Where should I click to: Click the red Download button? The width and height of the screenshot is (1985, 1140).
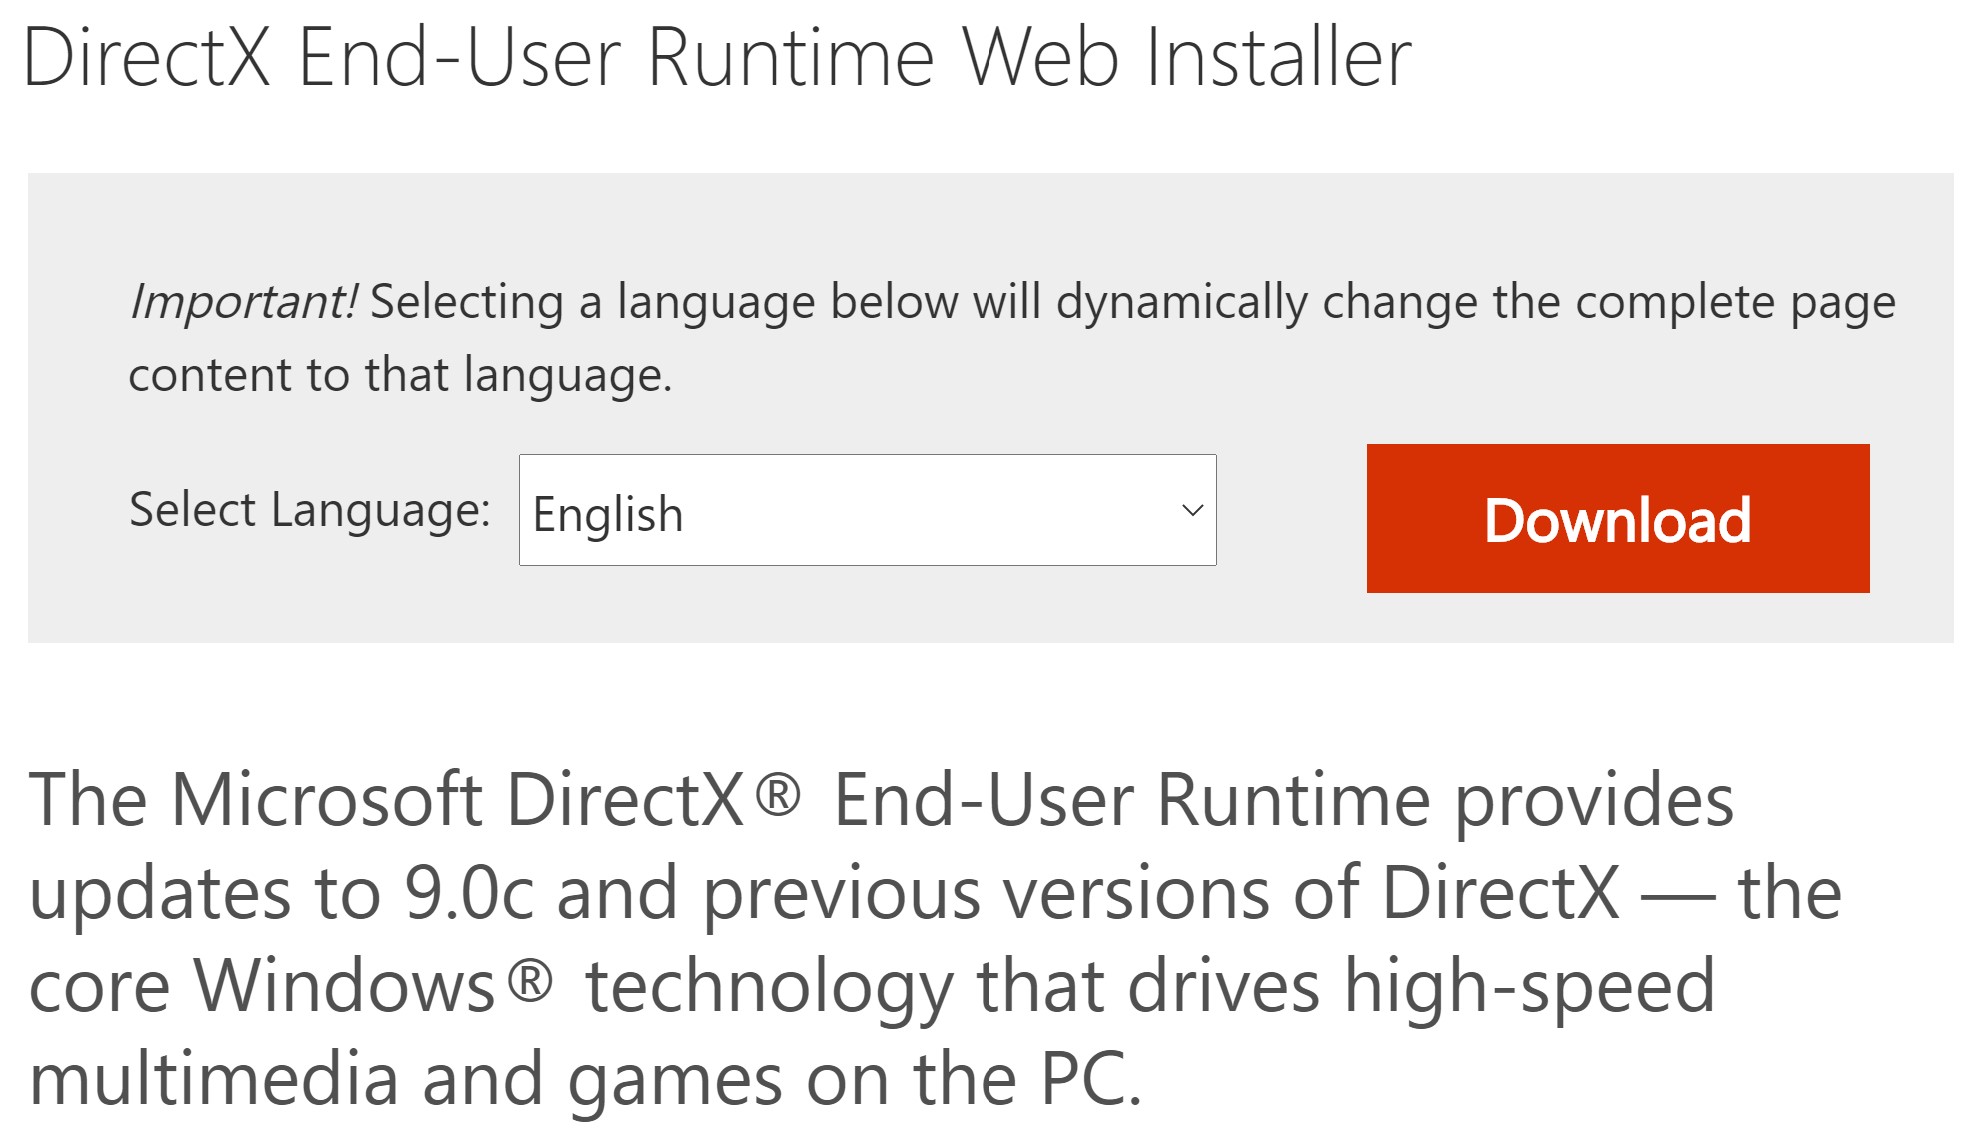[1617, 518]
